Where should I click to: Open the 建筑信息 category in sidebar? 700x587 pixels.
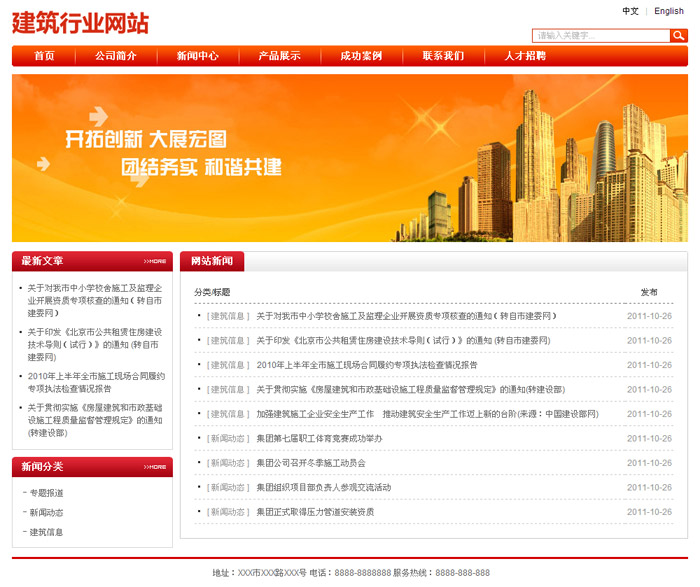click(x=46, y=532)
